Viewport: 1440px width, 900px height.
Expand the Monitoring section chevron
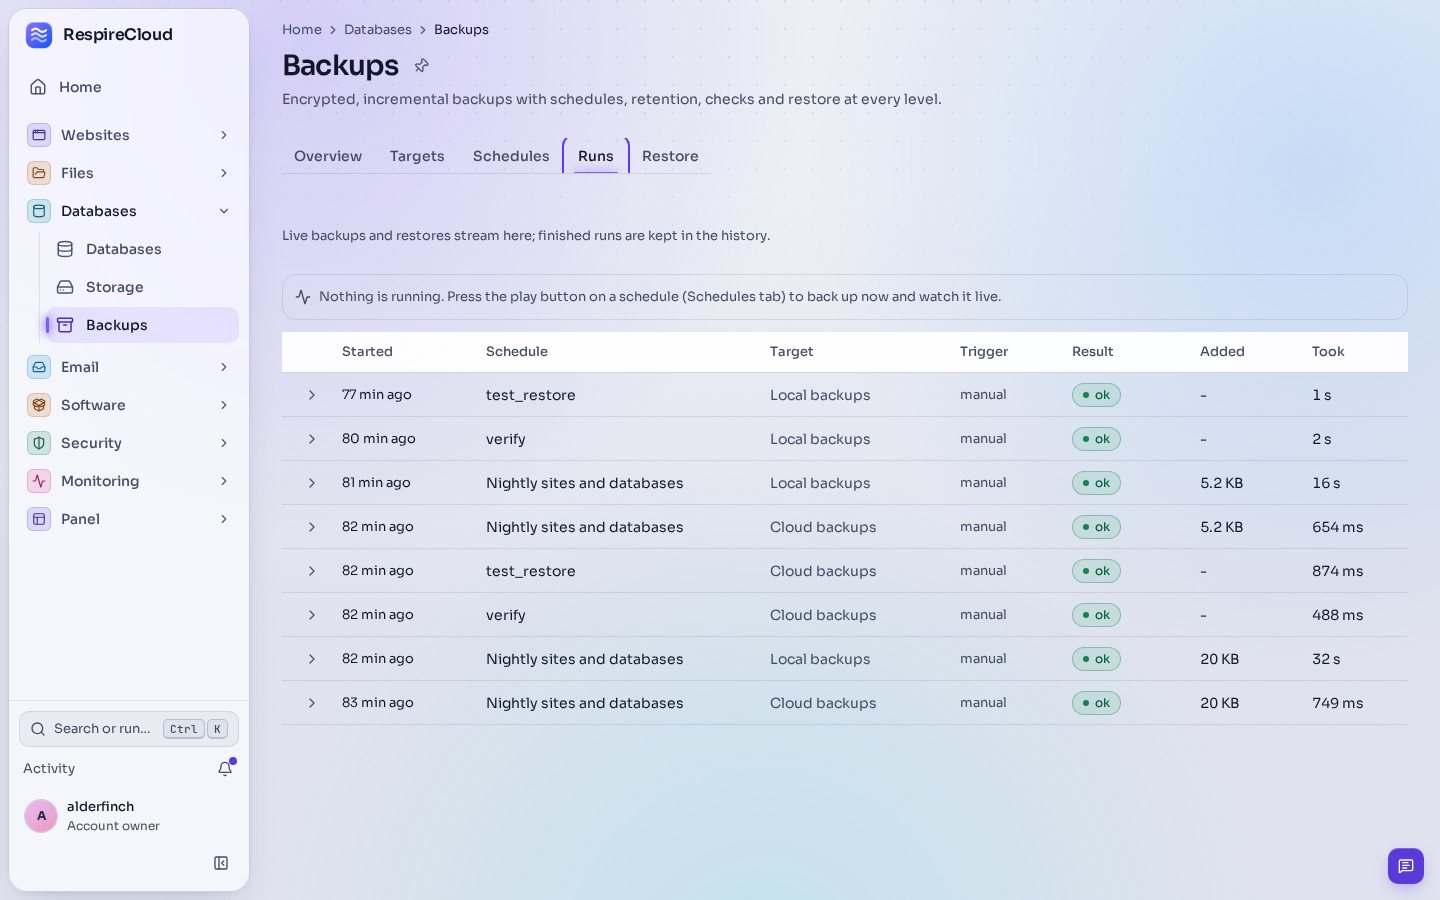click(224, 481)
